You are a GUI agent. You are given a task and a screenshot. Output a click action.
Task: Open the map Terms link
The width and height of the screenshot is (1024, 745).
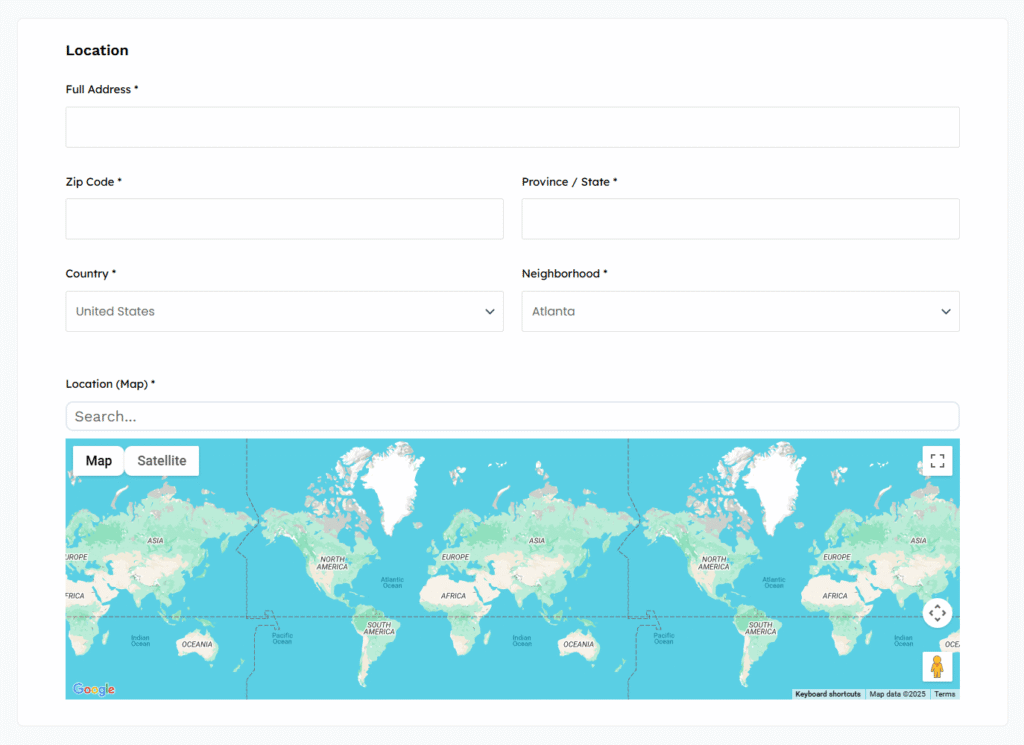944,694
